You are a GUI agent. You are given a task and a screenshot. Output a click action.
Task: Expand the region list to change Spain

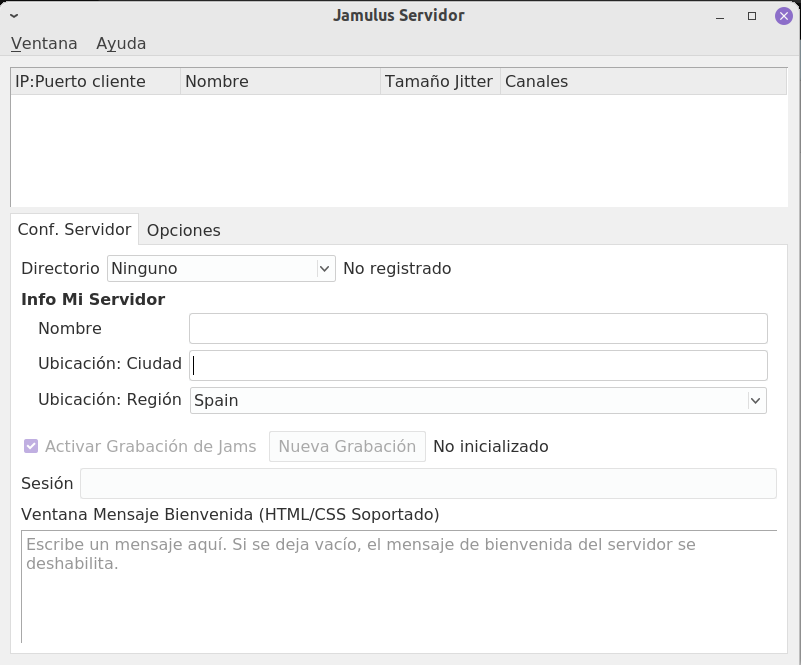tap(756, 400)
